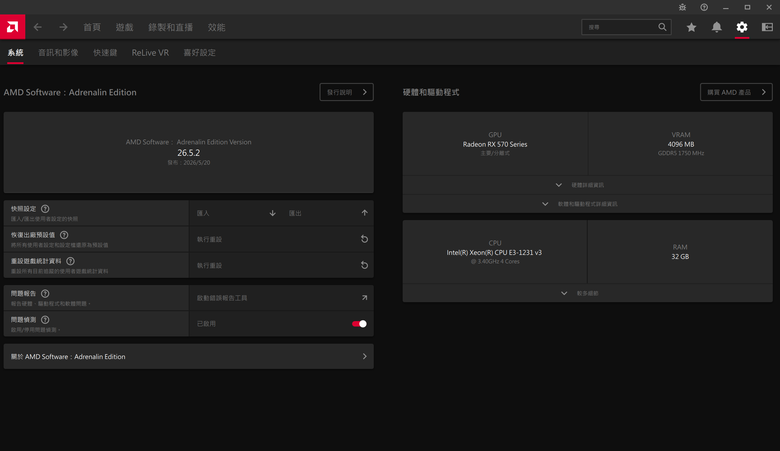Click 執行重設 for factory reset
This screenshot has height=451, width=780.
tap(209, 239)
